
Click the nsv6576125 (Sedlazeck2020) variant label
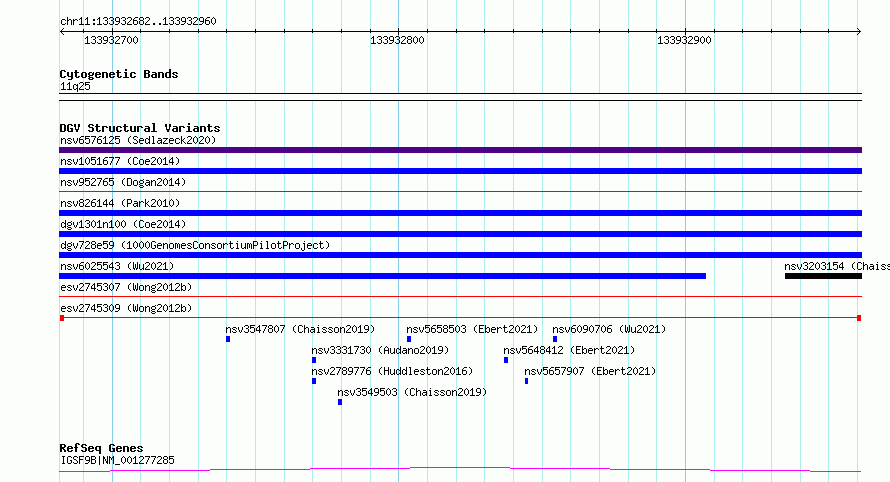[138, 140]
